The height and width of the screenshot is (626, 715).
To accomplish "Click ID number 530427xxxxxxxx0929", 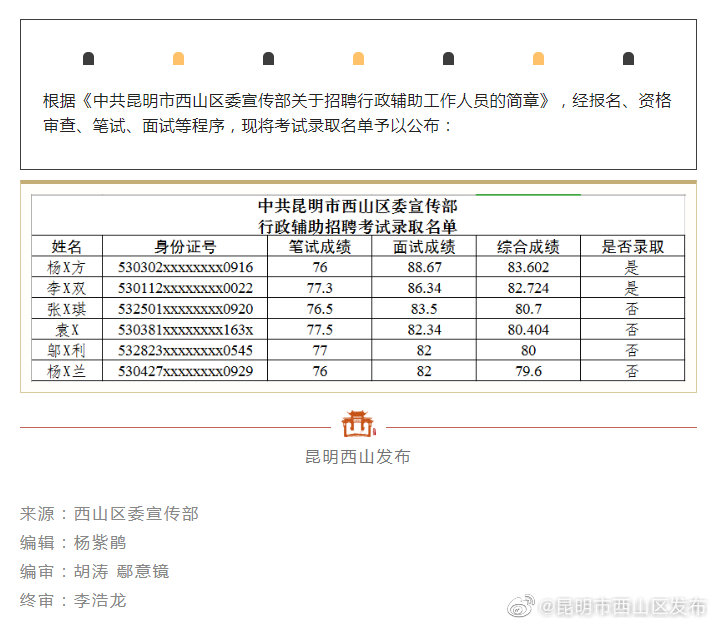I will [x=186, y=371].
